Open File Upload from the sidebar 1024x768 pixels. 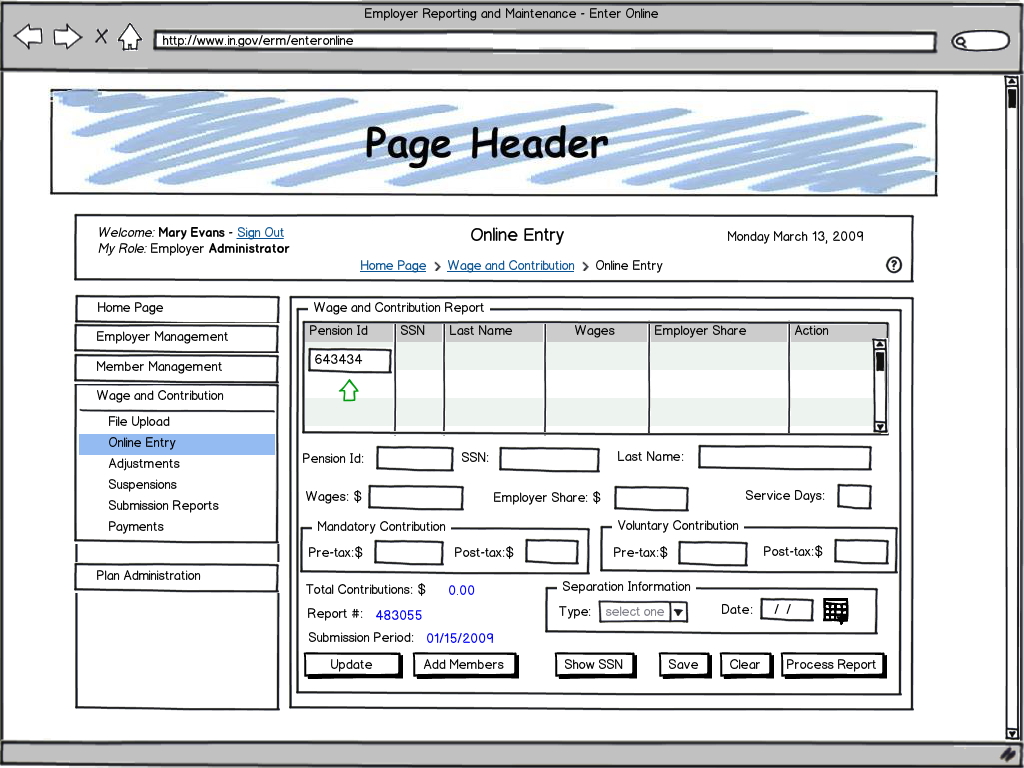click(x=139, y=422)
